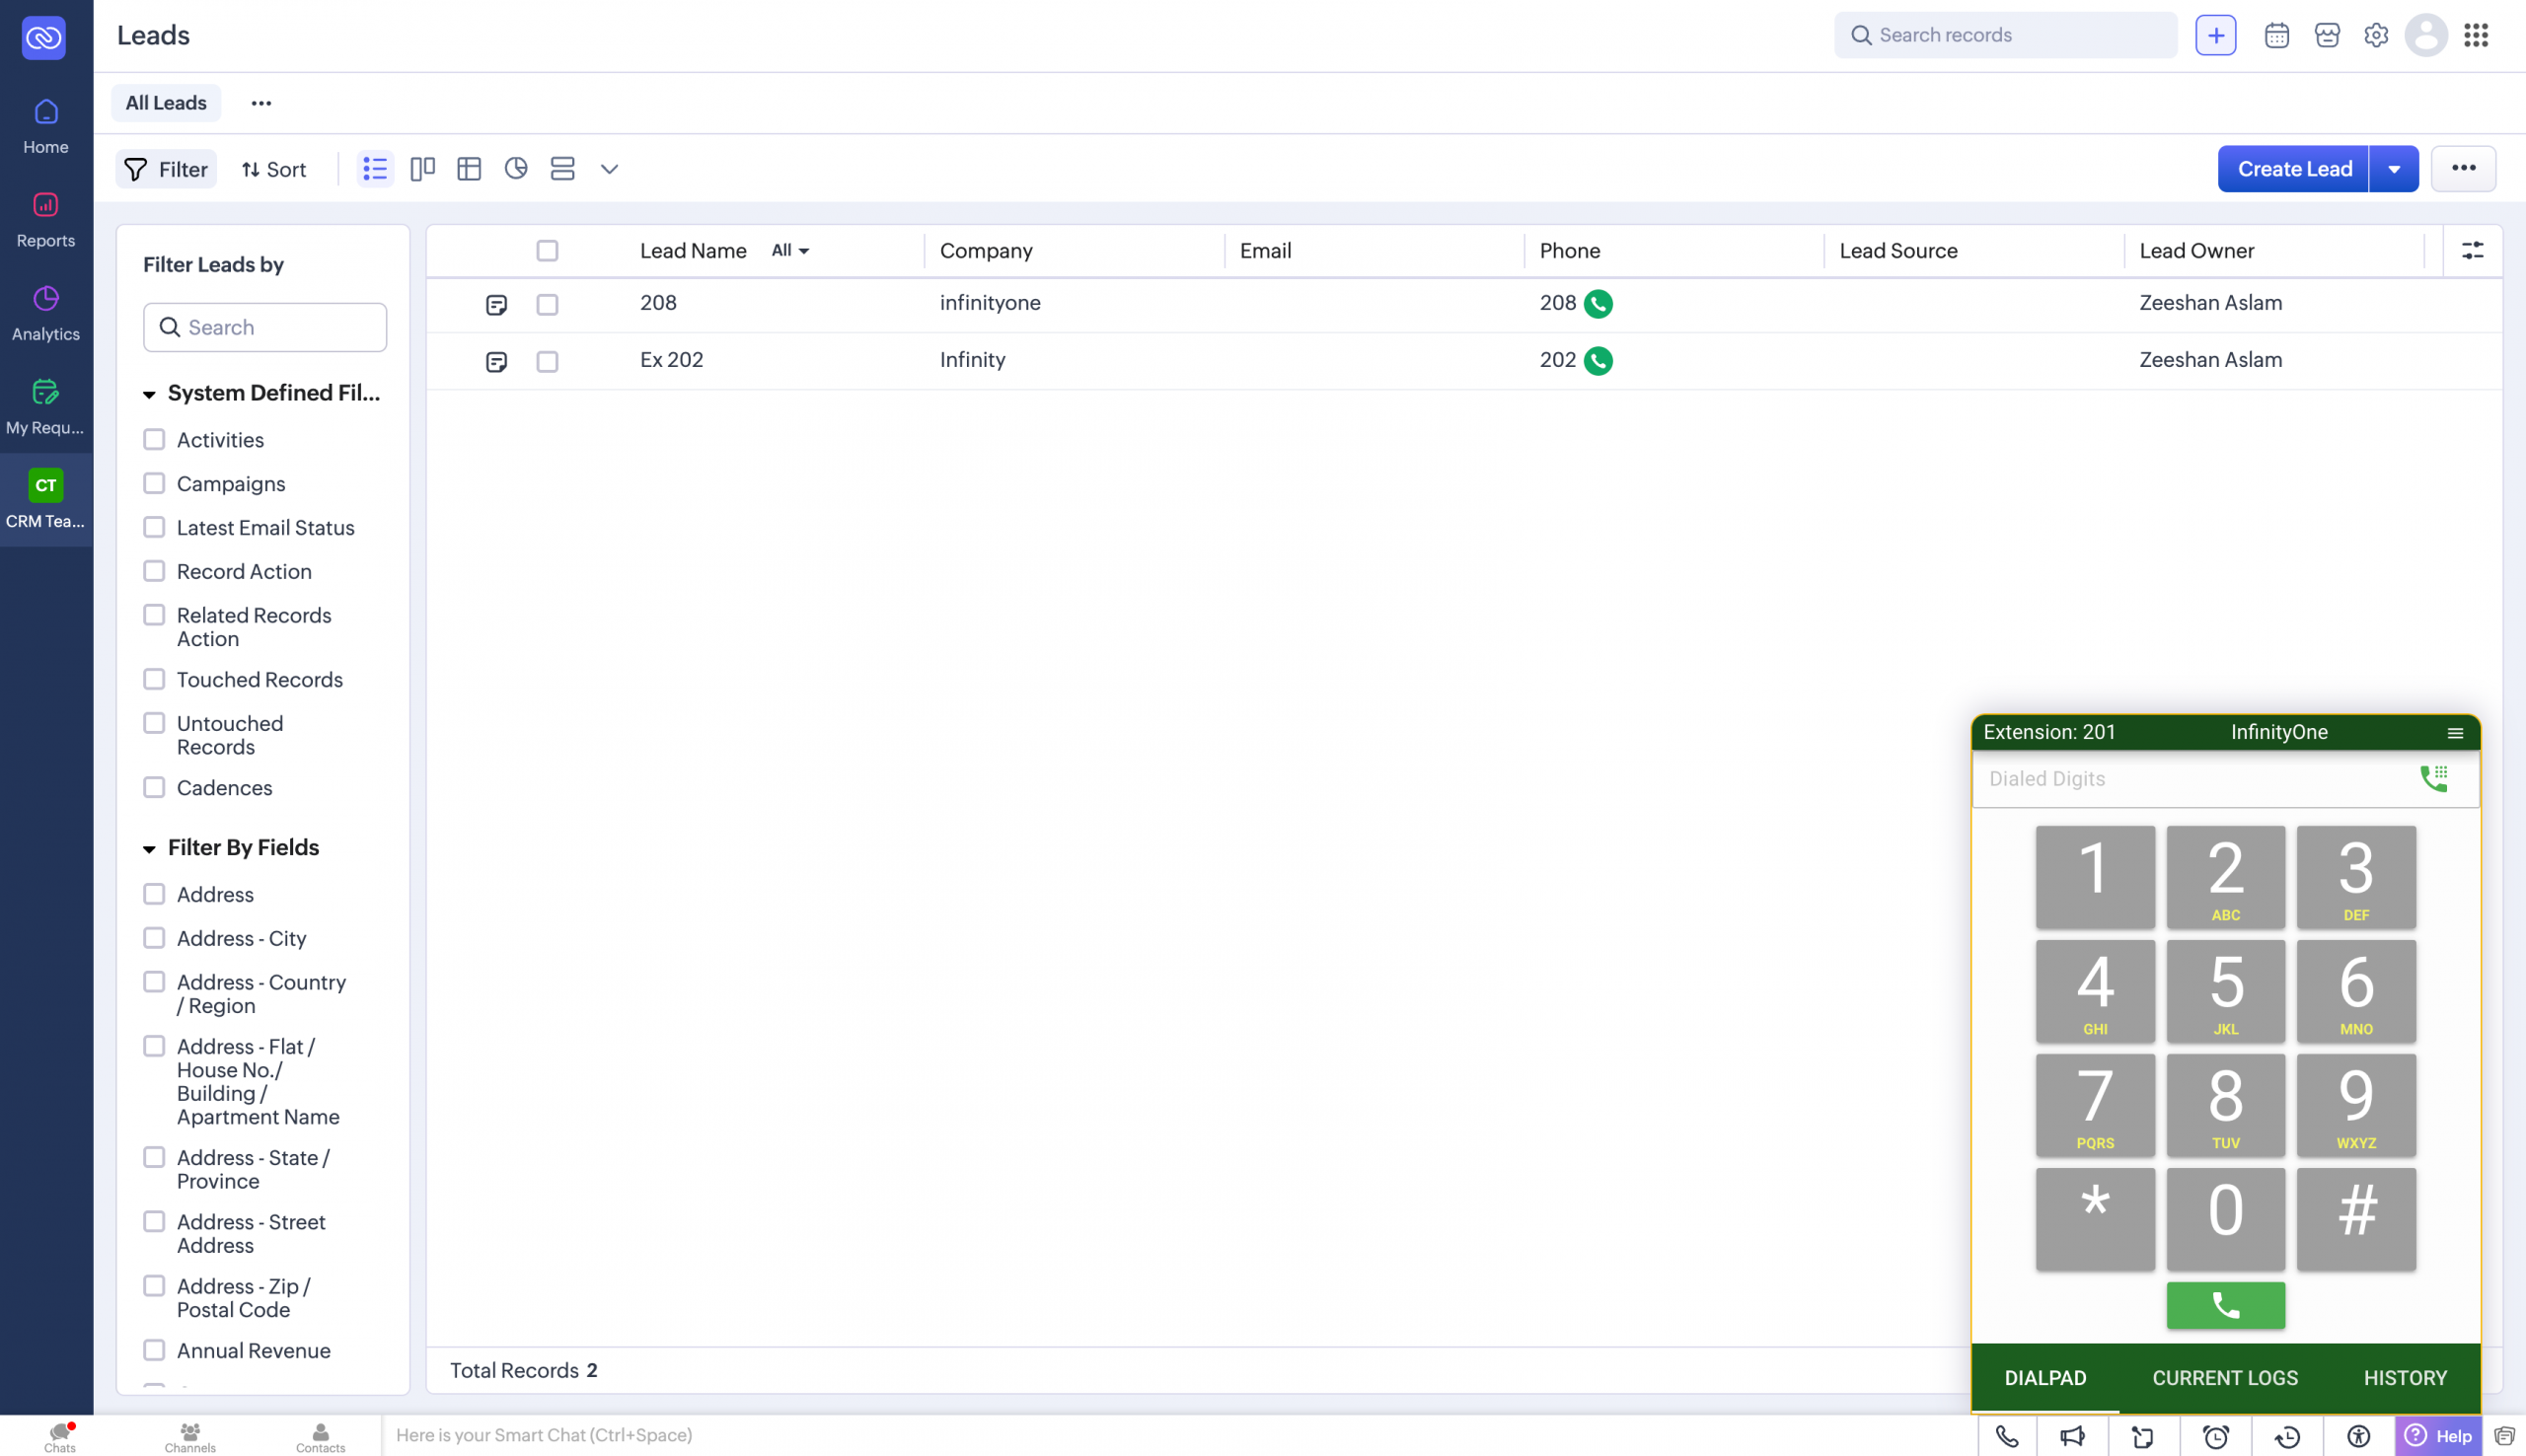Call 208 using green phone icon
The height and width of the screenshot is (1456, 2526).
(x=1598, y=304)
